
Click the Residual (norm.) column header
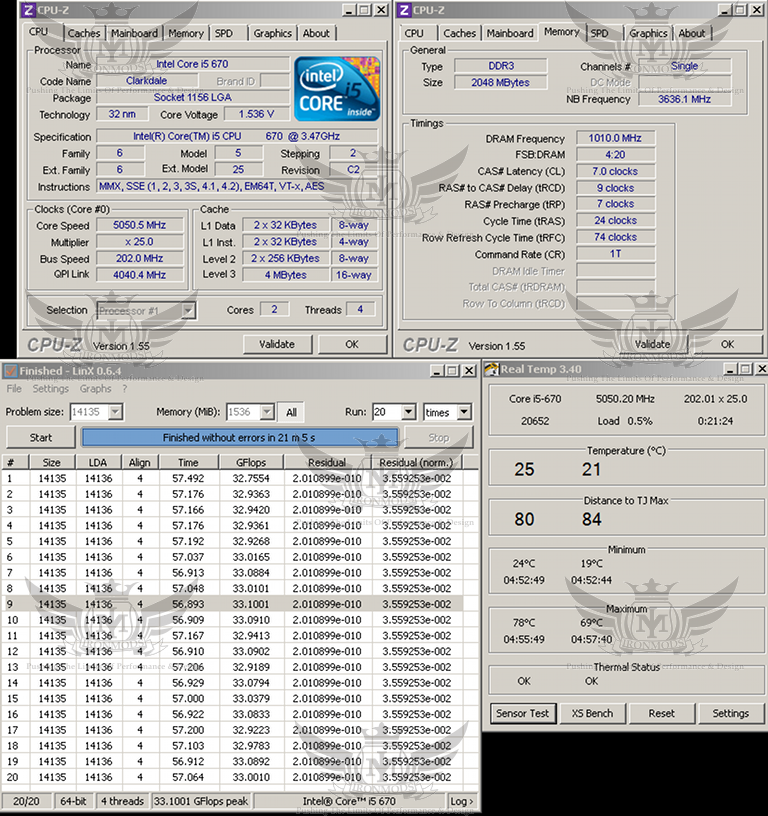[416, 463]
